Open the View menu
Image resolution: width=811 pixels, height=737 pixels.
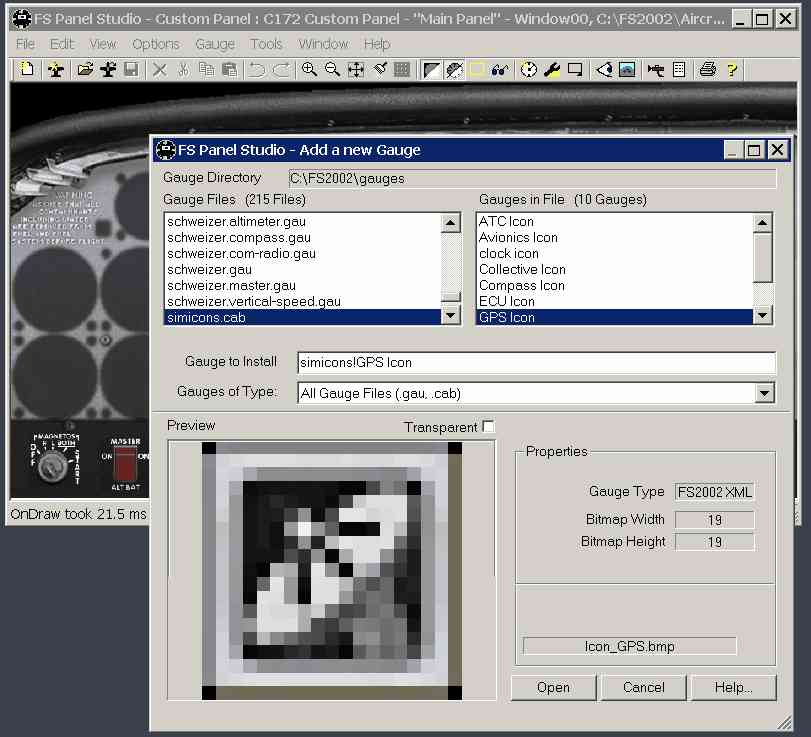(103, 44)
